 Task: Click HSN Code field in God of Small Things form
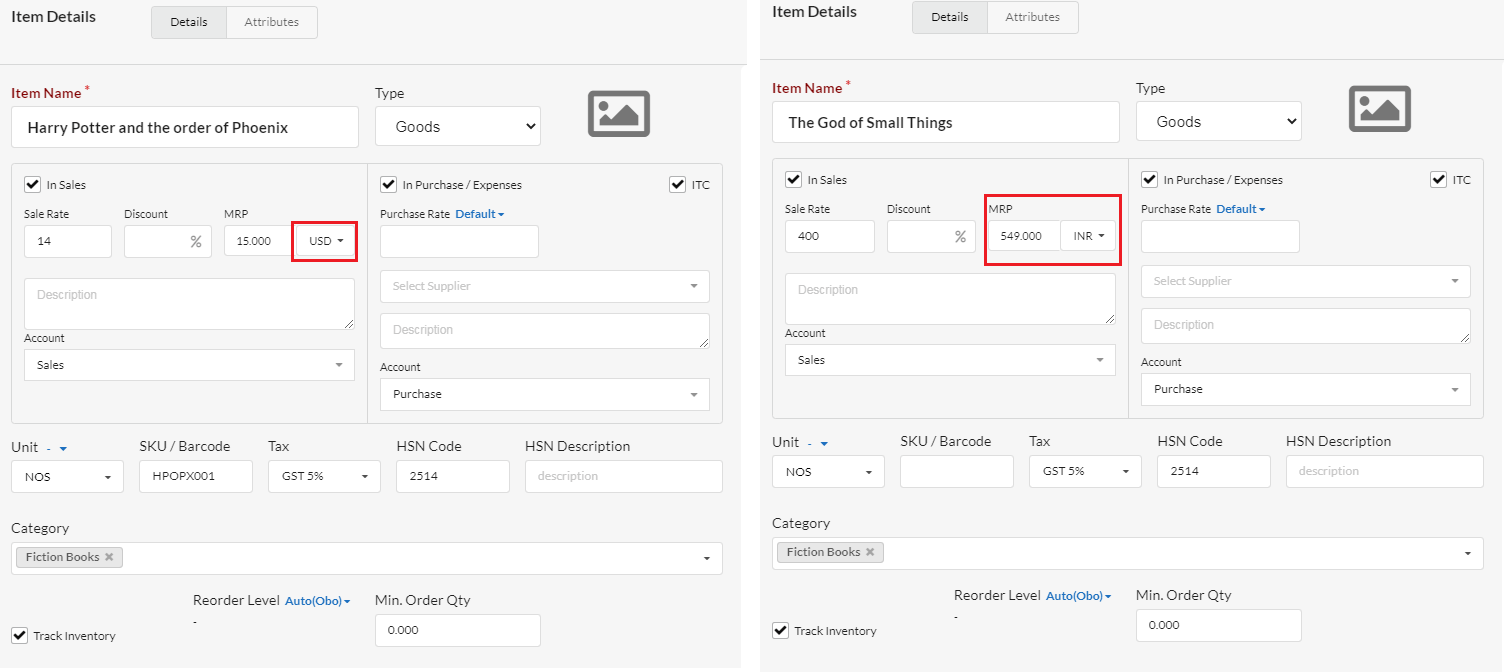pos(1214,471)
